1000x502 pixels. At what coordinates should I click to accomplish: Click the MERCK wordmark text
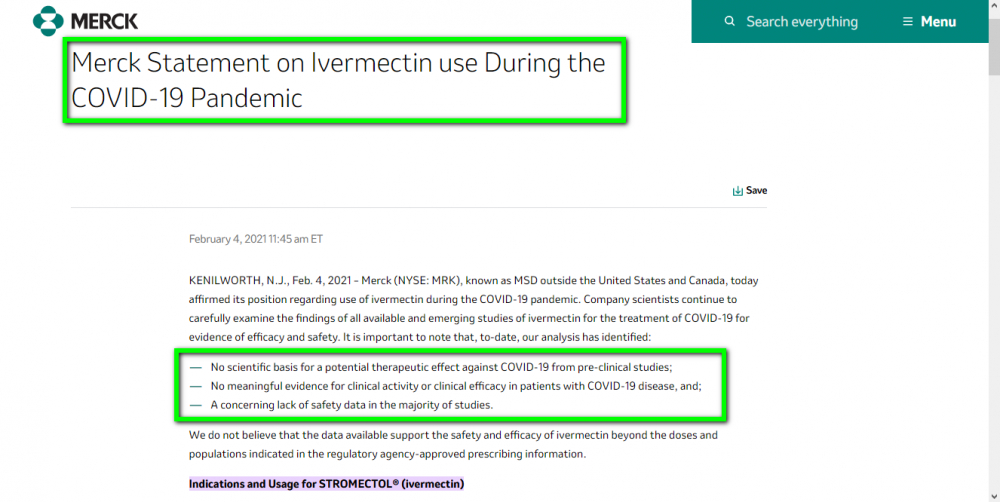[104, 22]
